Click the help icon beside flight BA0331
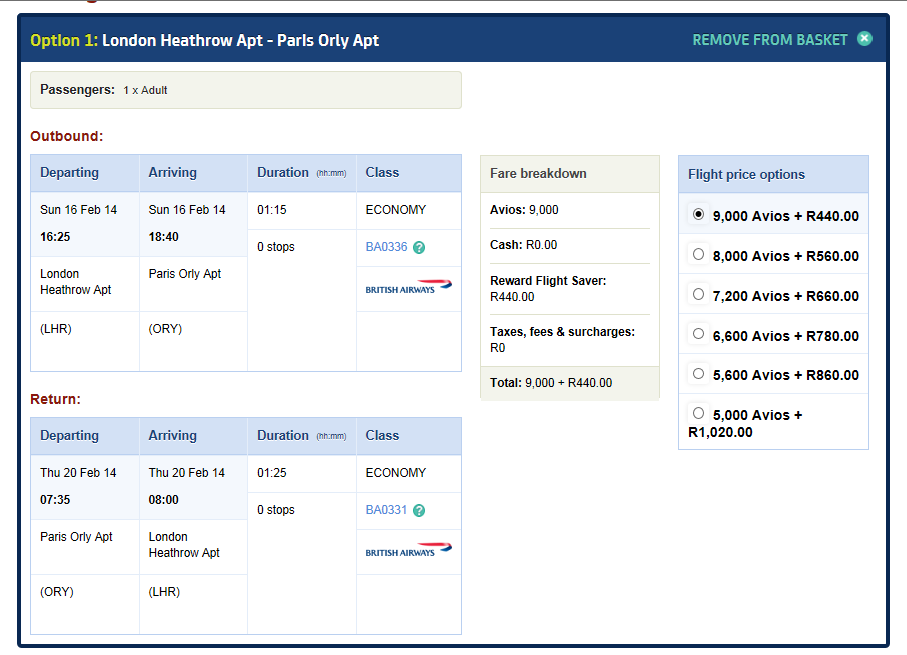The image size is (907, 655). tap(419, 510)
